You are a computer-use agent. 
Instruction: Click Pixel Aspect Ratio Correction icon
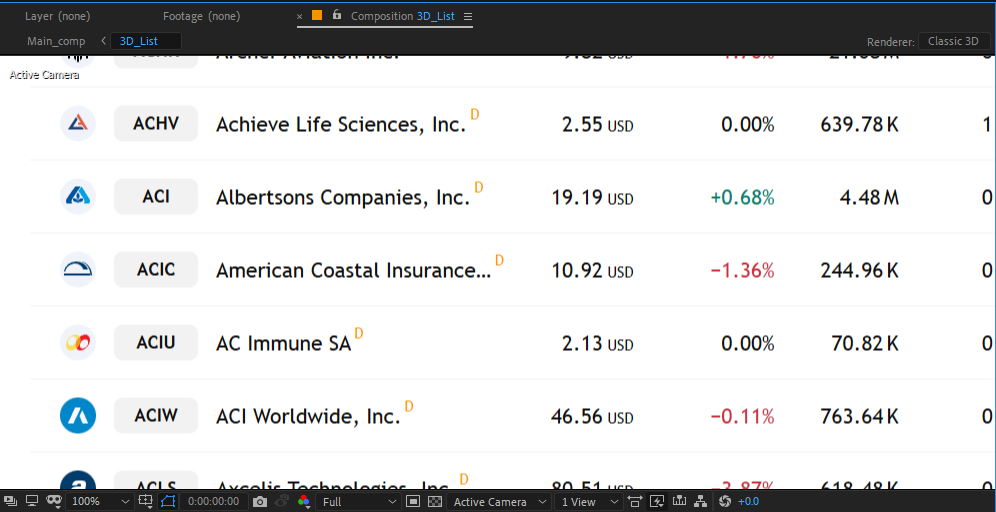634,501
